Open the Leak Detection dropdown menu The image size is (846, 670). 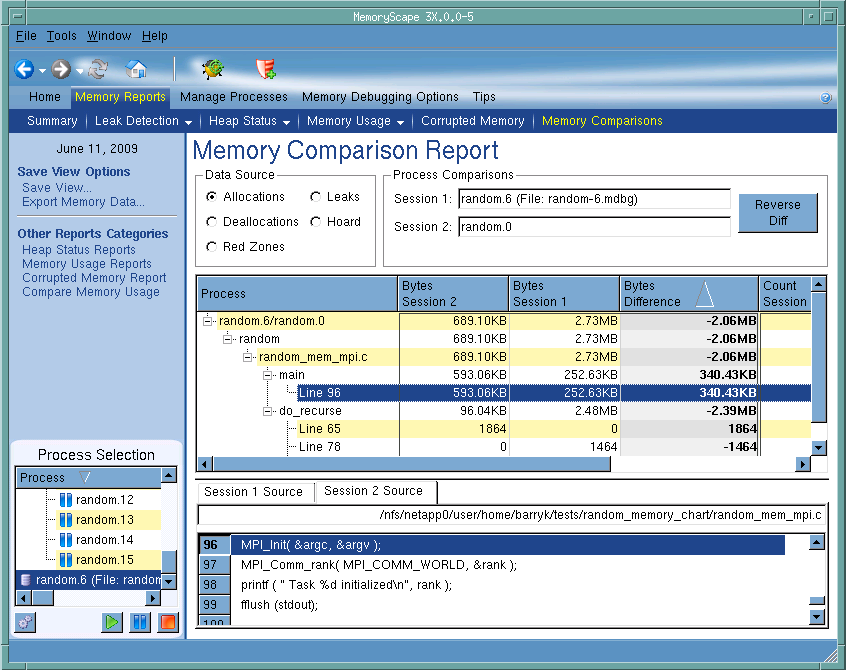[143, 121]
